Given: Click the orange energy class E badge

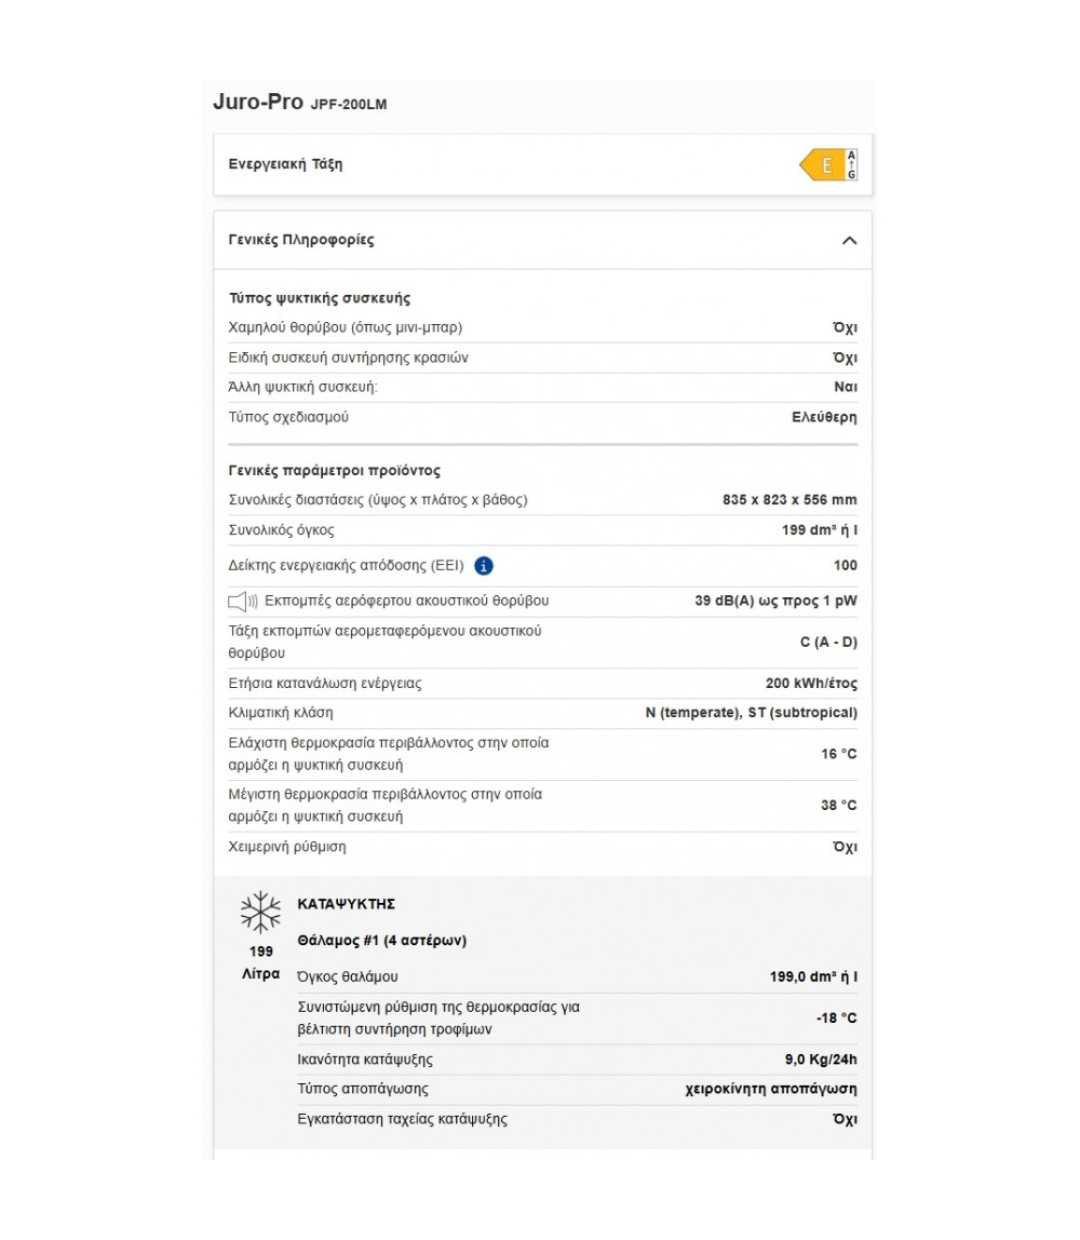Looking at the screenshot, I should coord(822,165).
